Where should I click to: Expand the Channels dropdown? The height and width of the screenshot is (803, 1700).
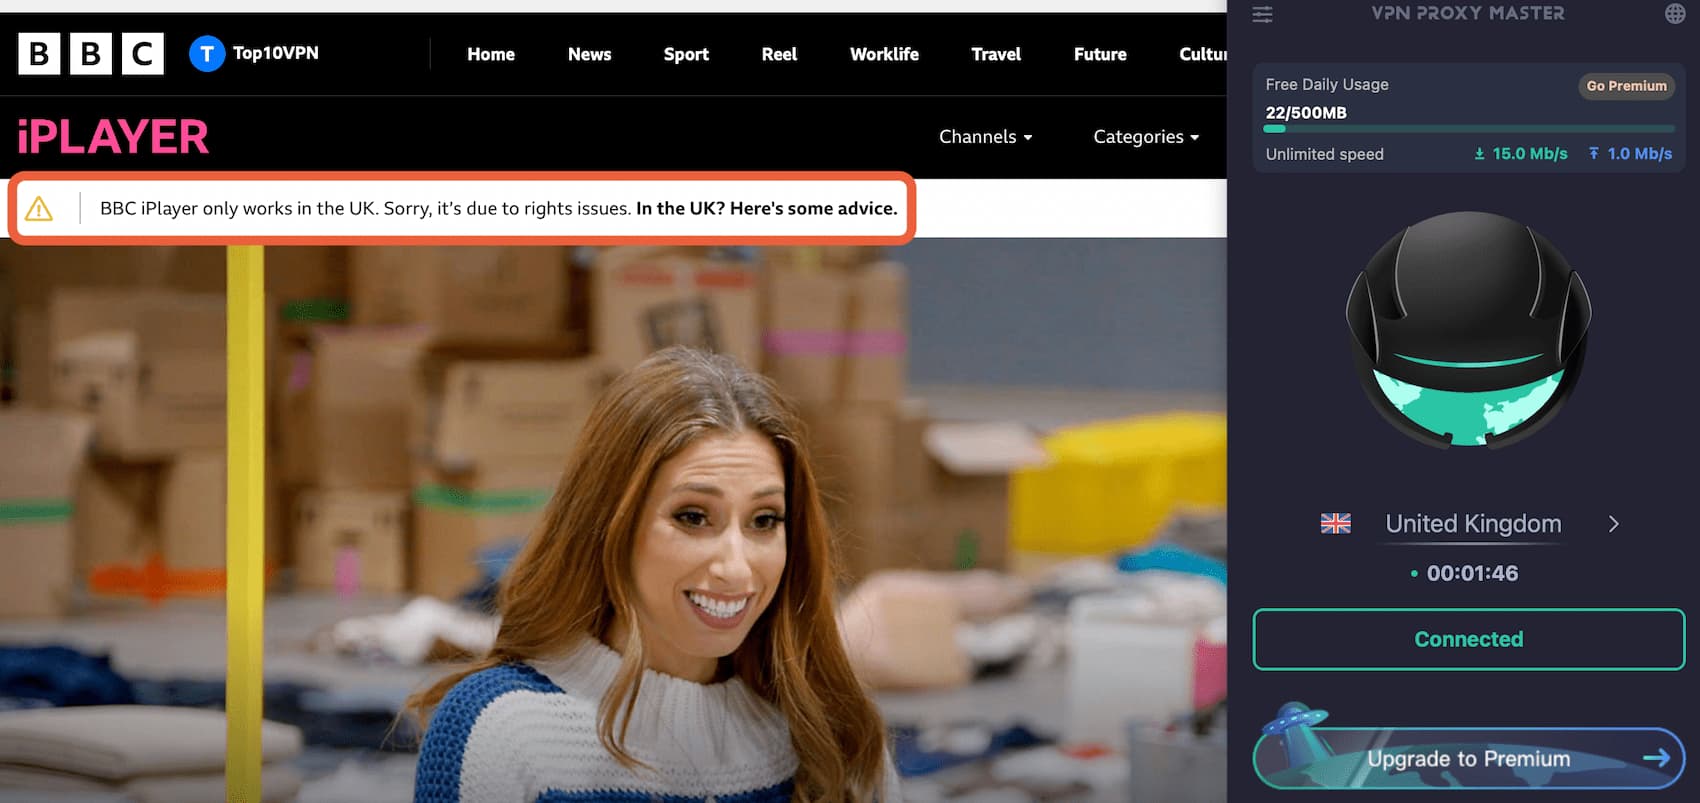click(x=985, y=137)
